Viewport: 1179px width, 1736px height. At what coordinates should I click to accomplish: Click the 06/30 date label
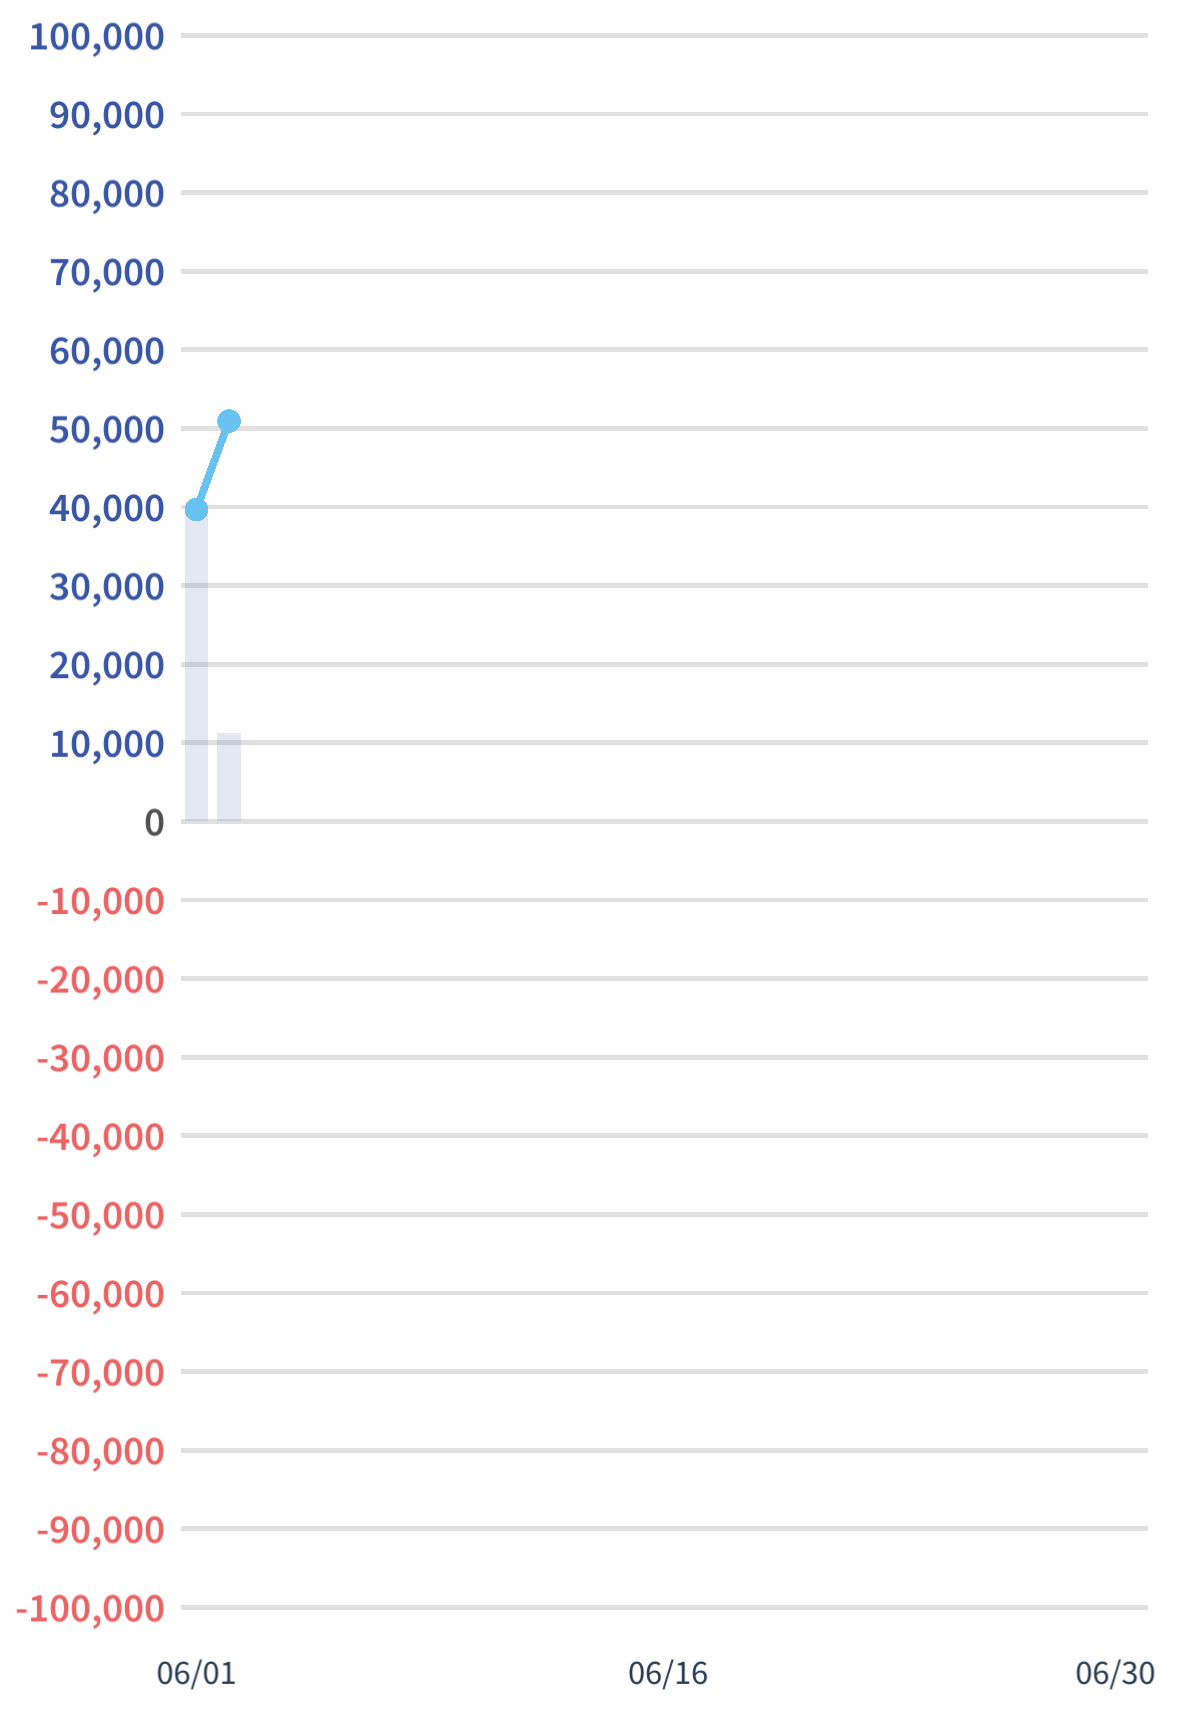tap(1115, 1673)
